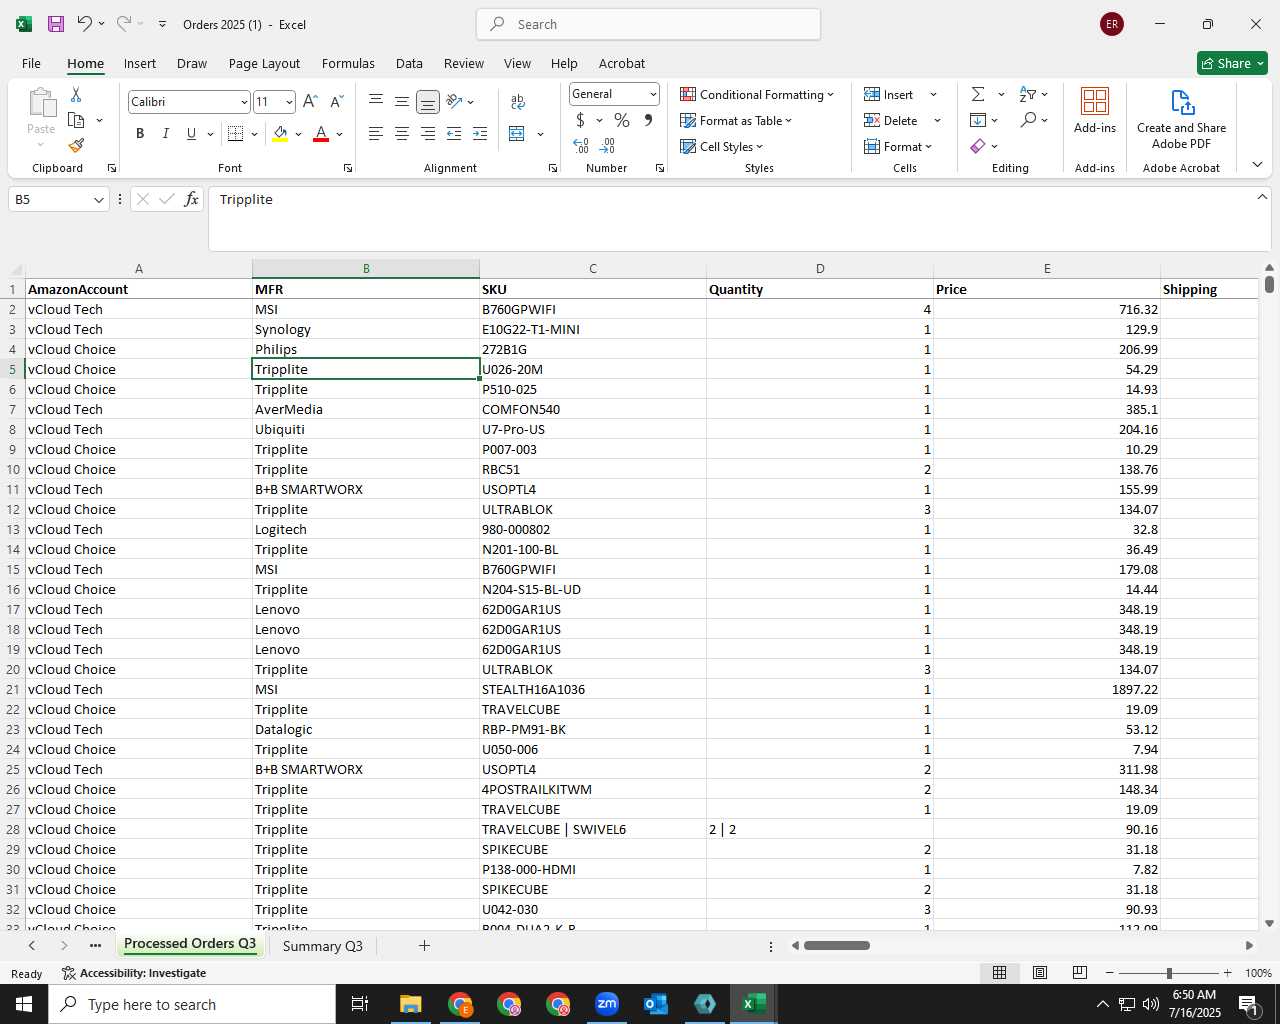Screen dimensions: 1280x1024
Task: Click the Insert Function fx icon
Action: (191, 199)
